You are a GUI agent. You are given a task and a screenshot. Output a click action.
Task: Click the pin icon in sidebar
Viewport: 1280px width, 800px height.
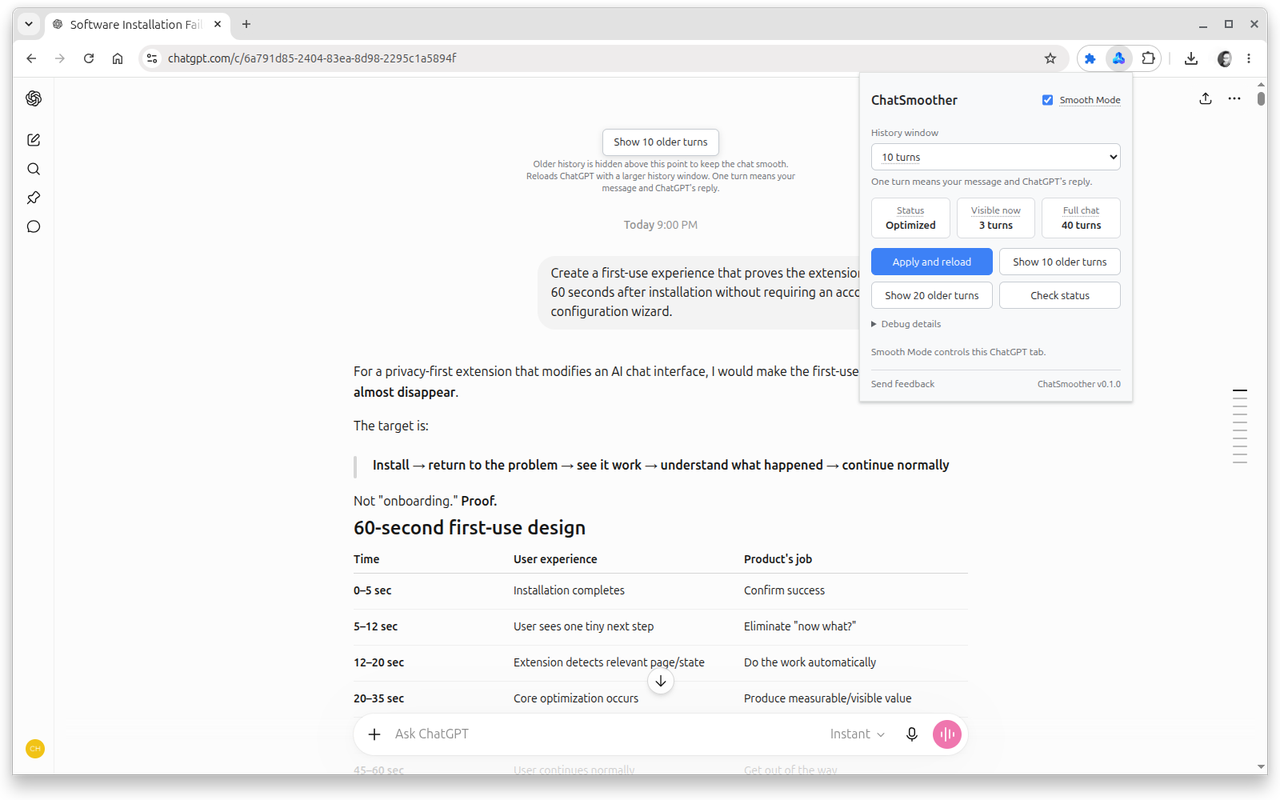coord(33,198)
